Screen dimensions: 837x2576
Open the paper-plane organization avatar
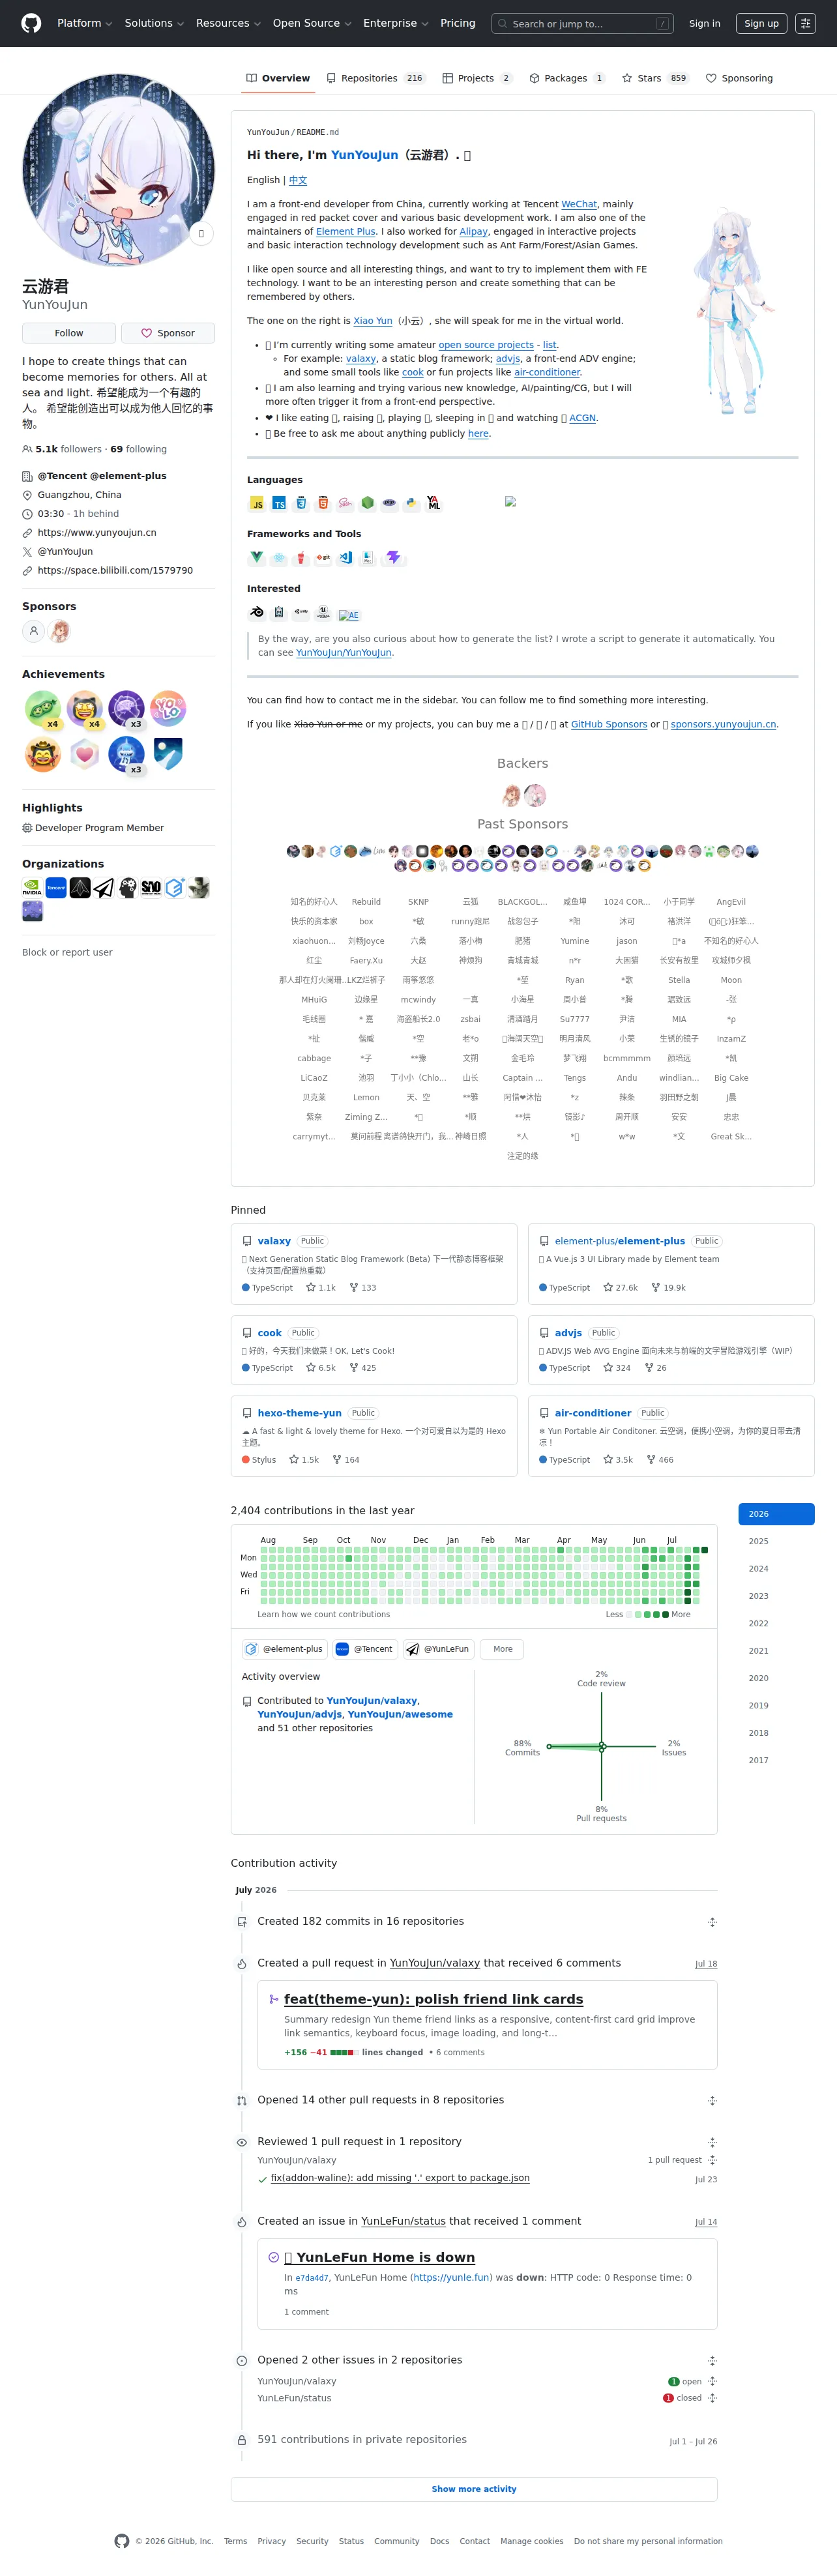pos(104,887)
